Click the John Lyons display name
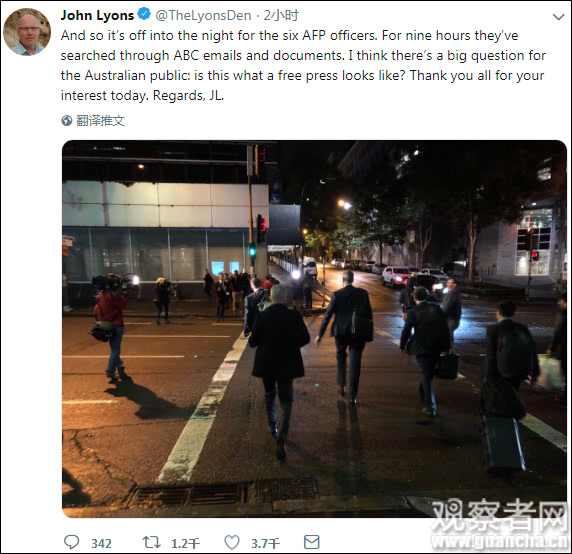 click(x=97, y=15)
